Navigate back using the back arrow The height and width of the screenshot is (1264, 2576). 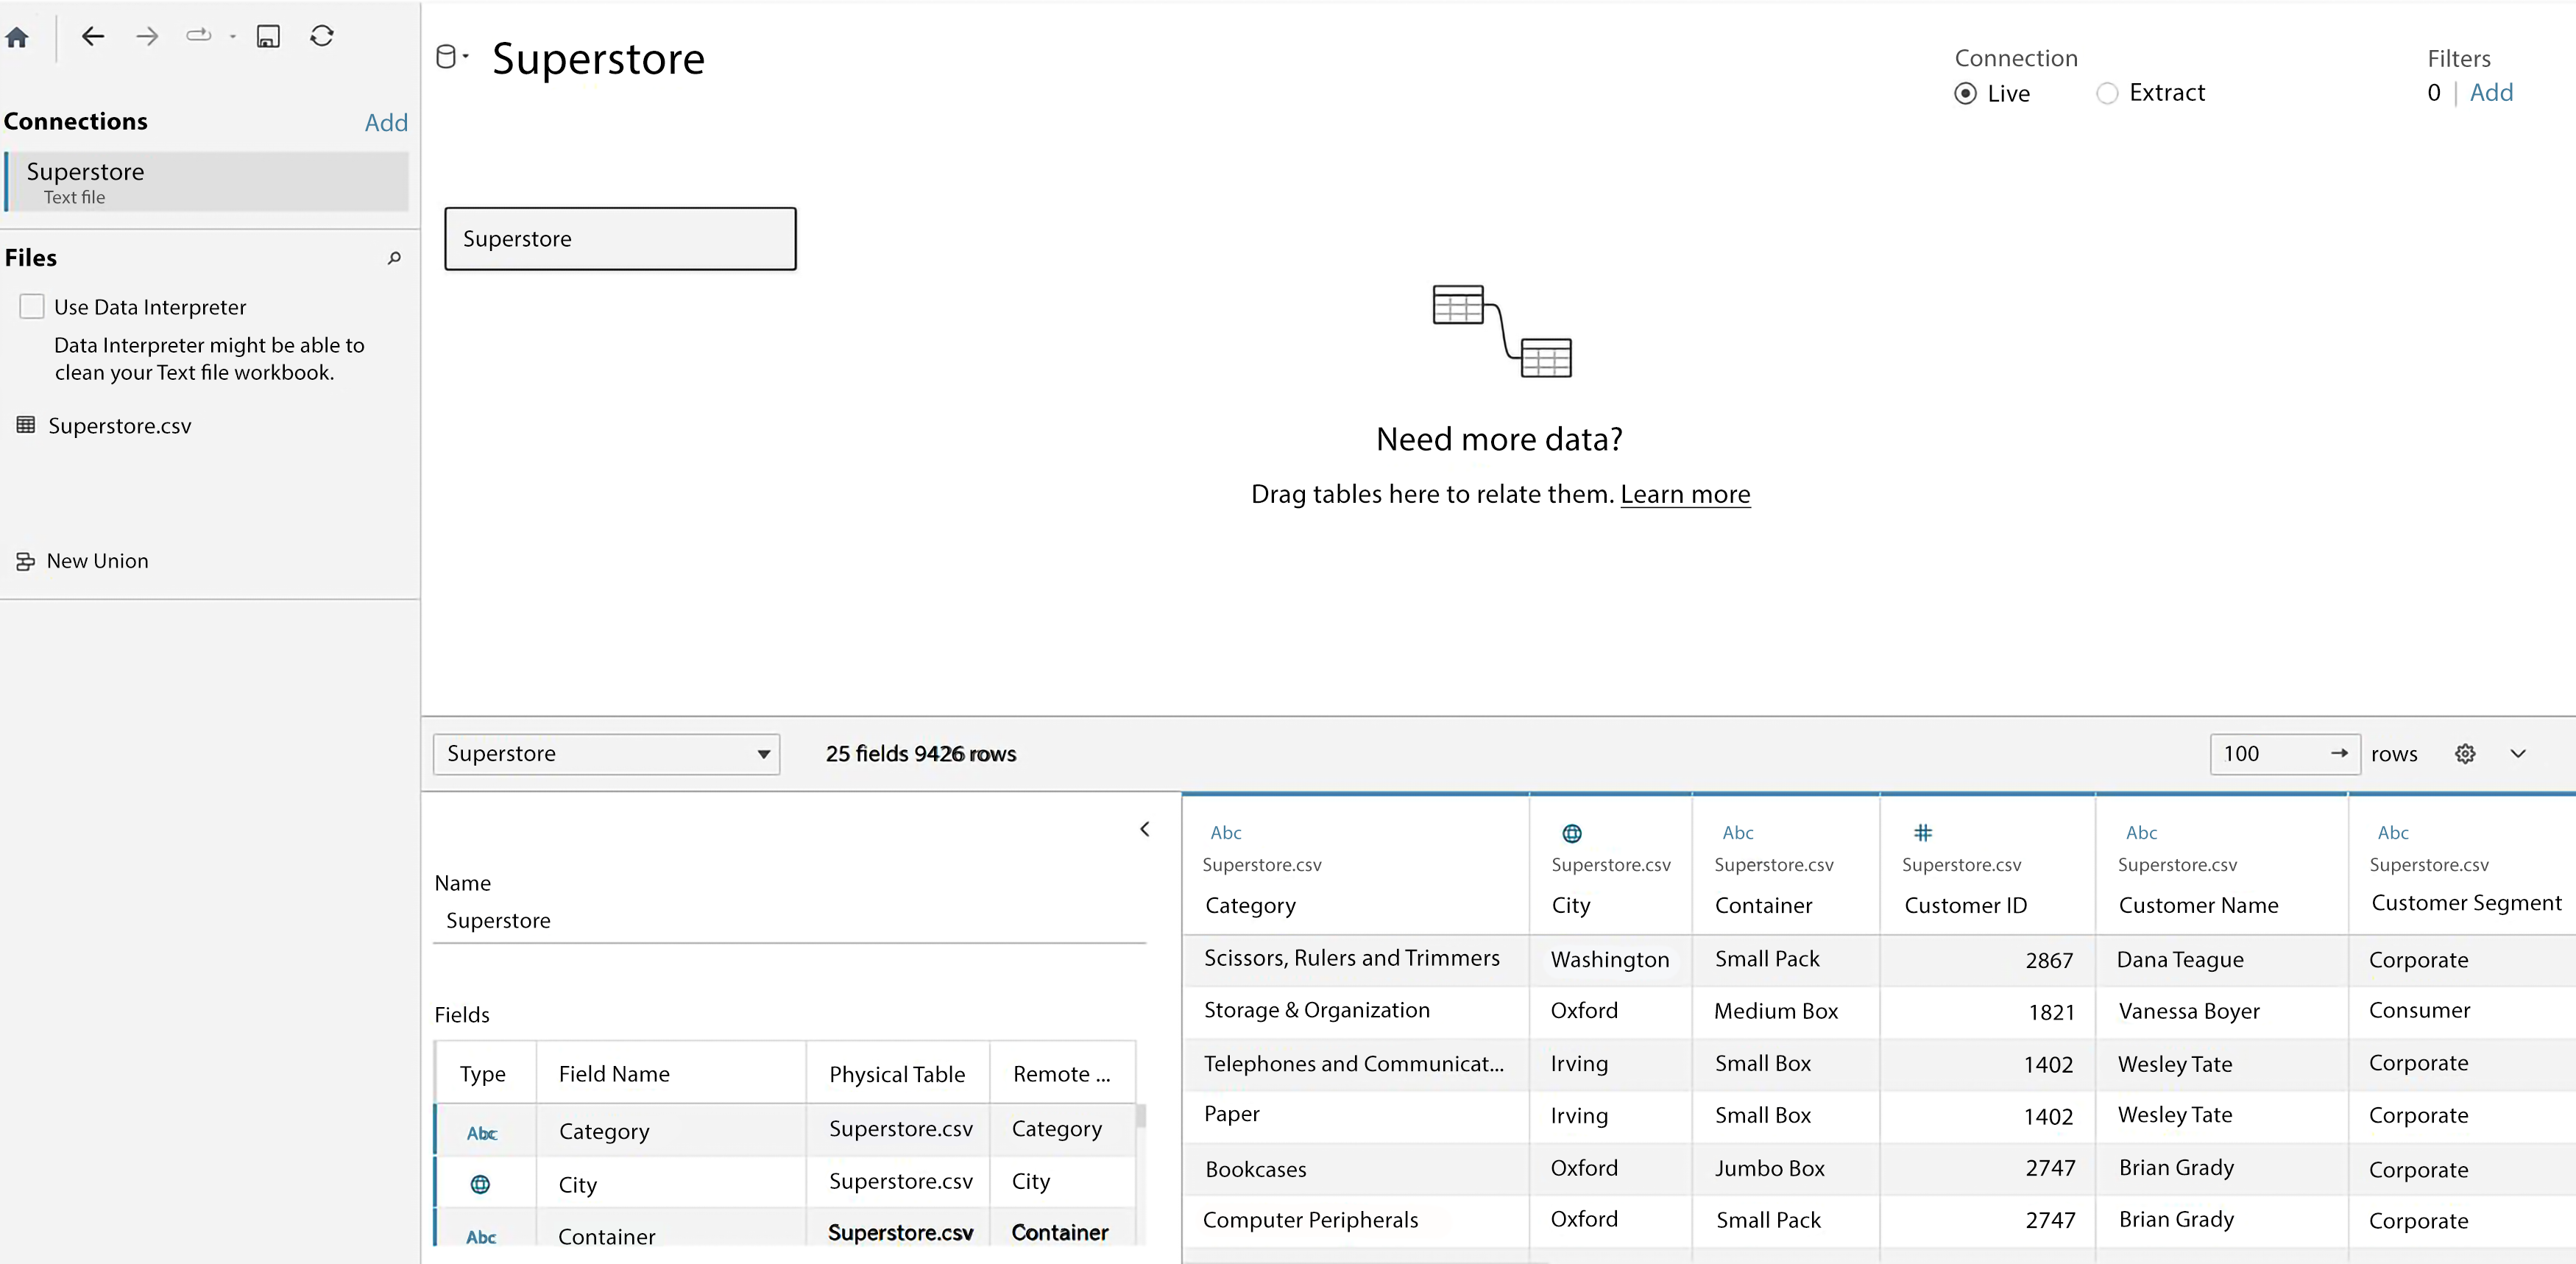(x=92, y=37)
